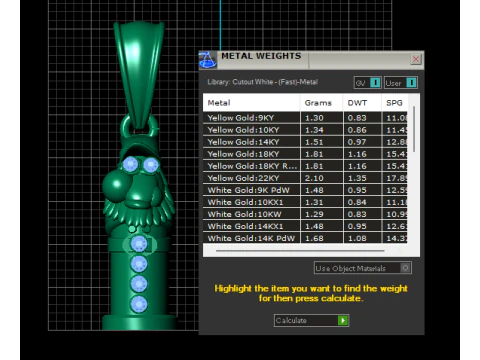Select the Yellow Gold:18KY R... row

305,166
